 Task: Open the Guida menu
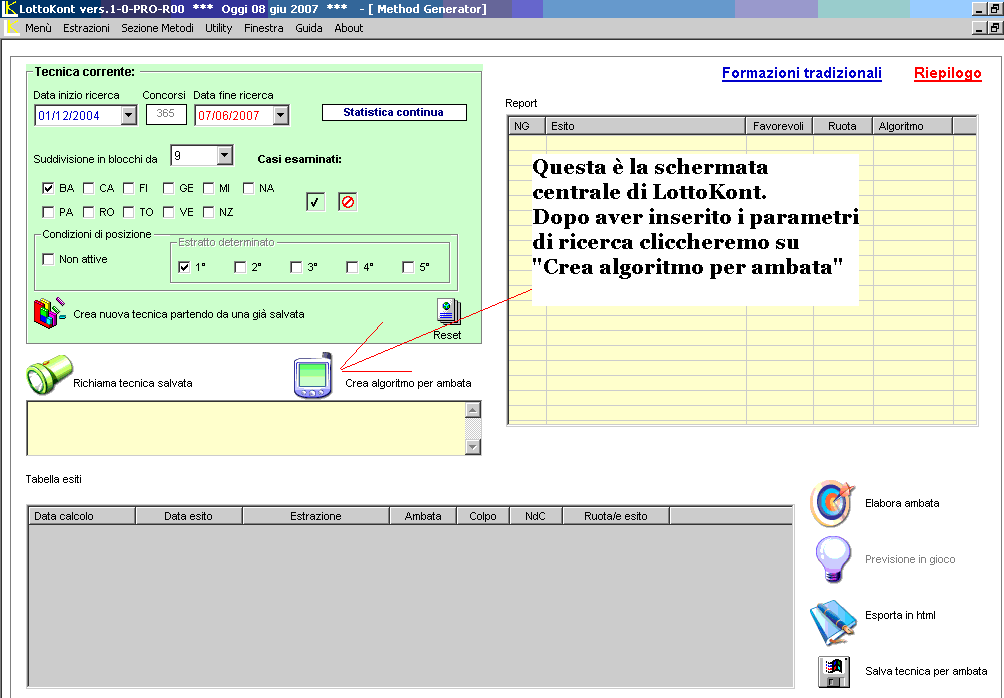pos(309,28)
